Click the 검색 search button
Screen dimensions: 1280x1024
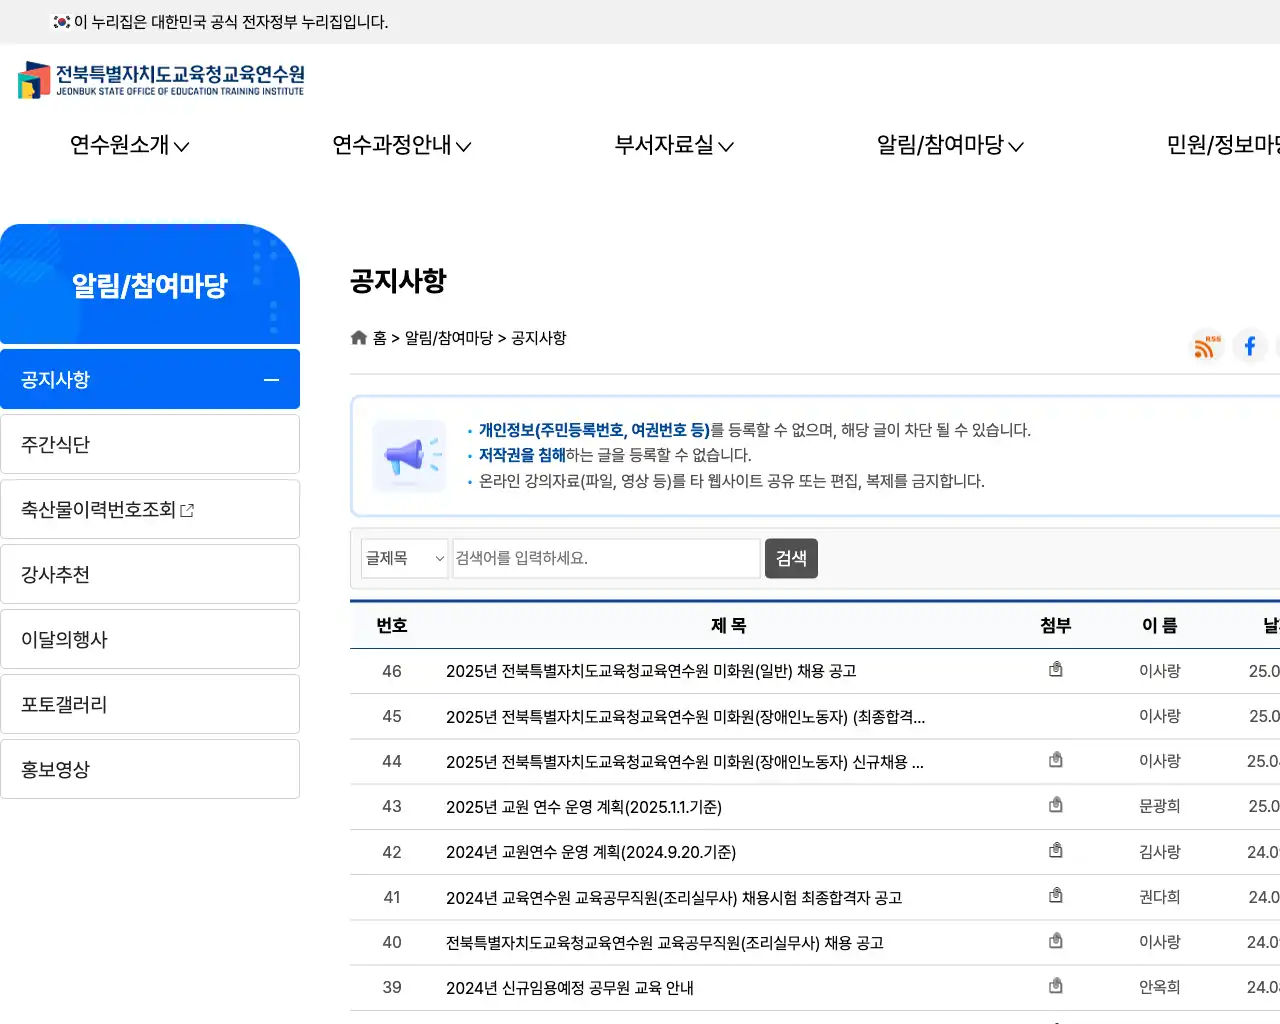tap(791, 558)
